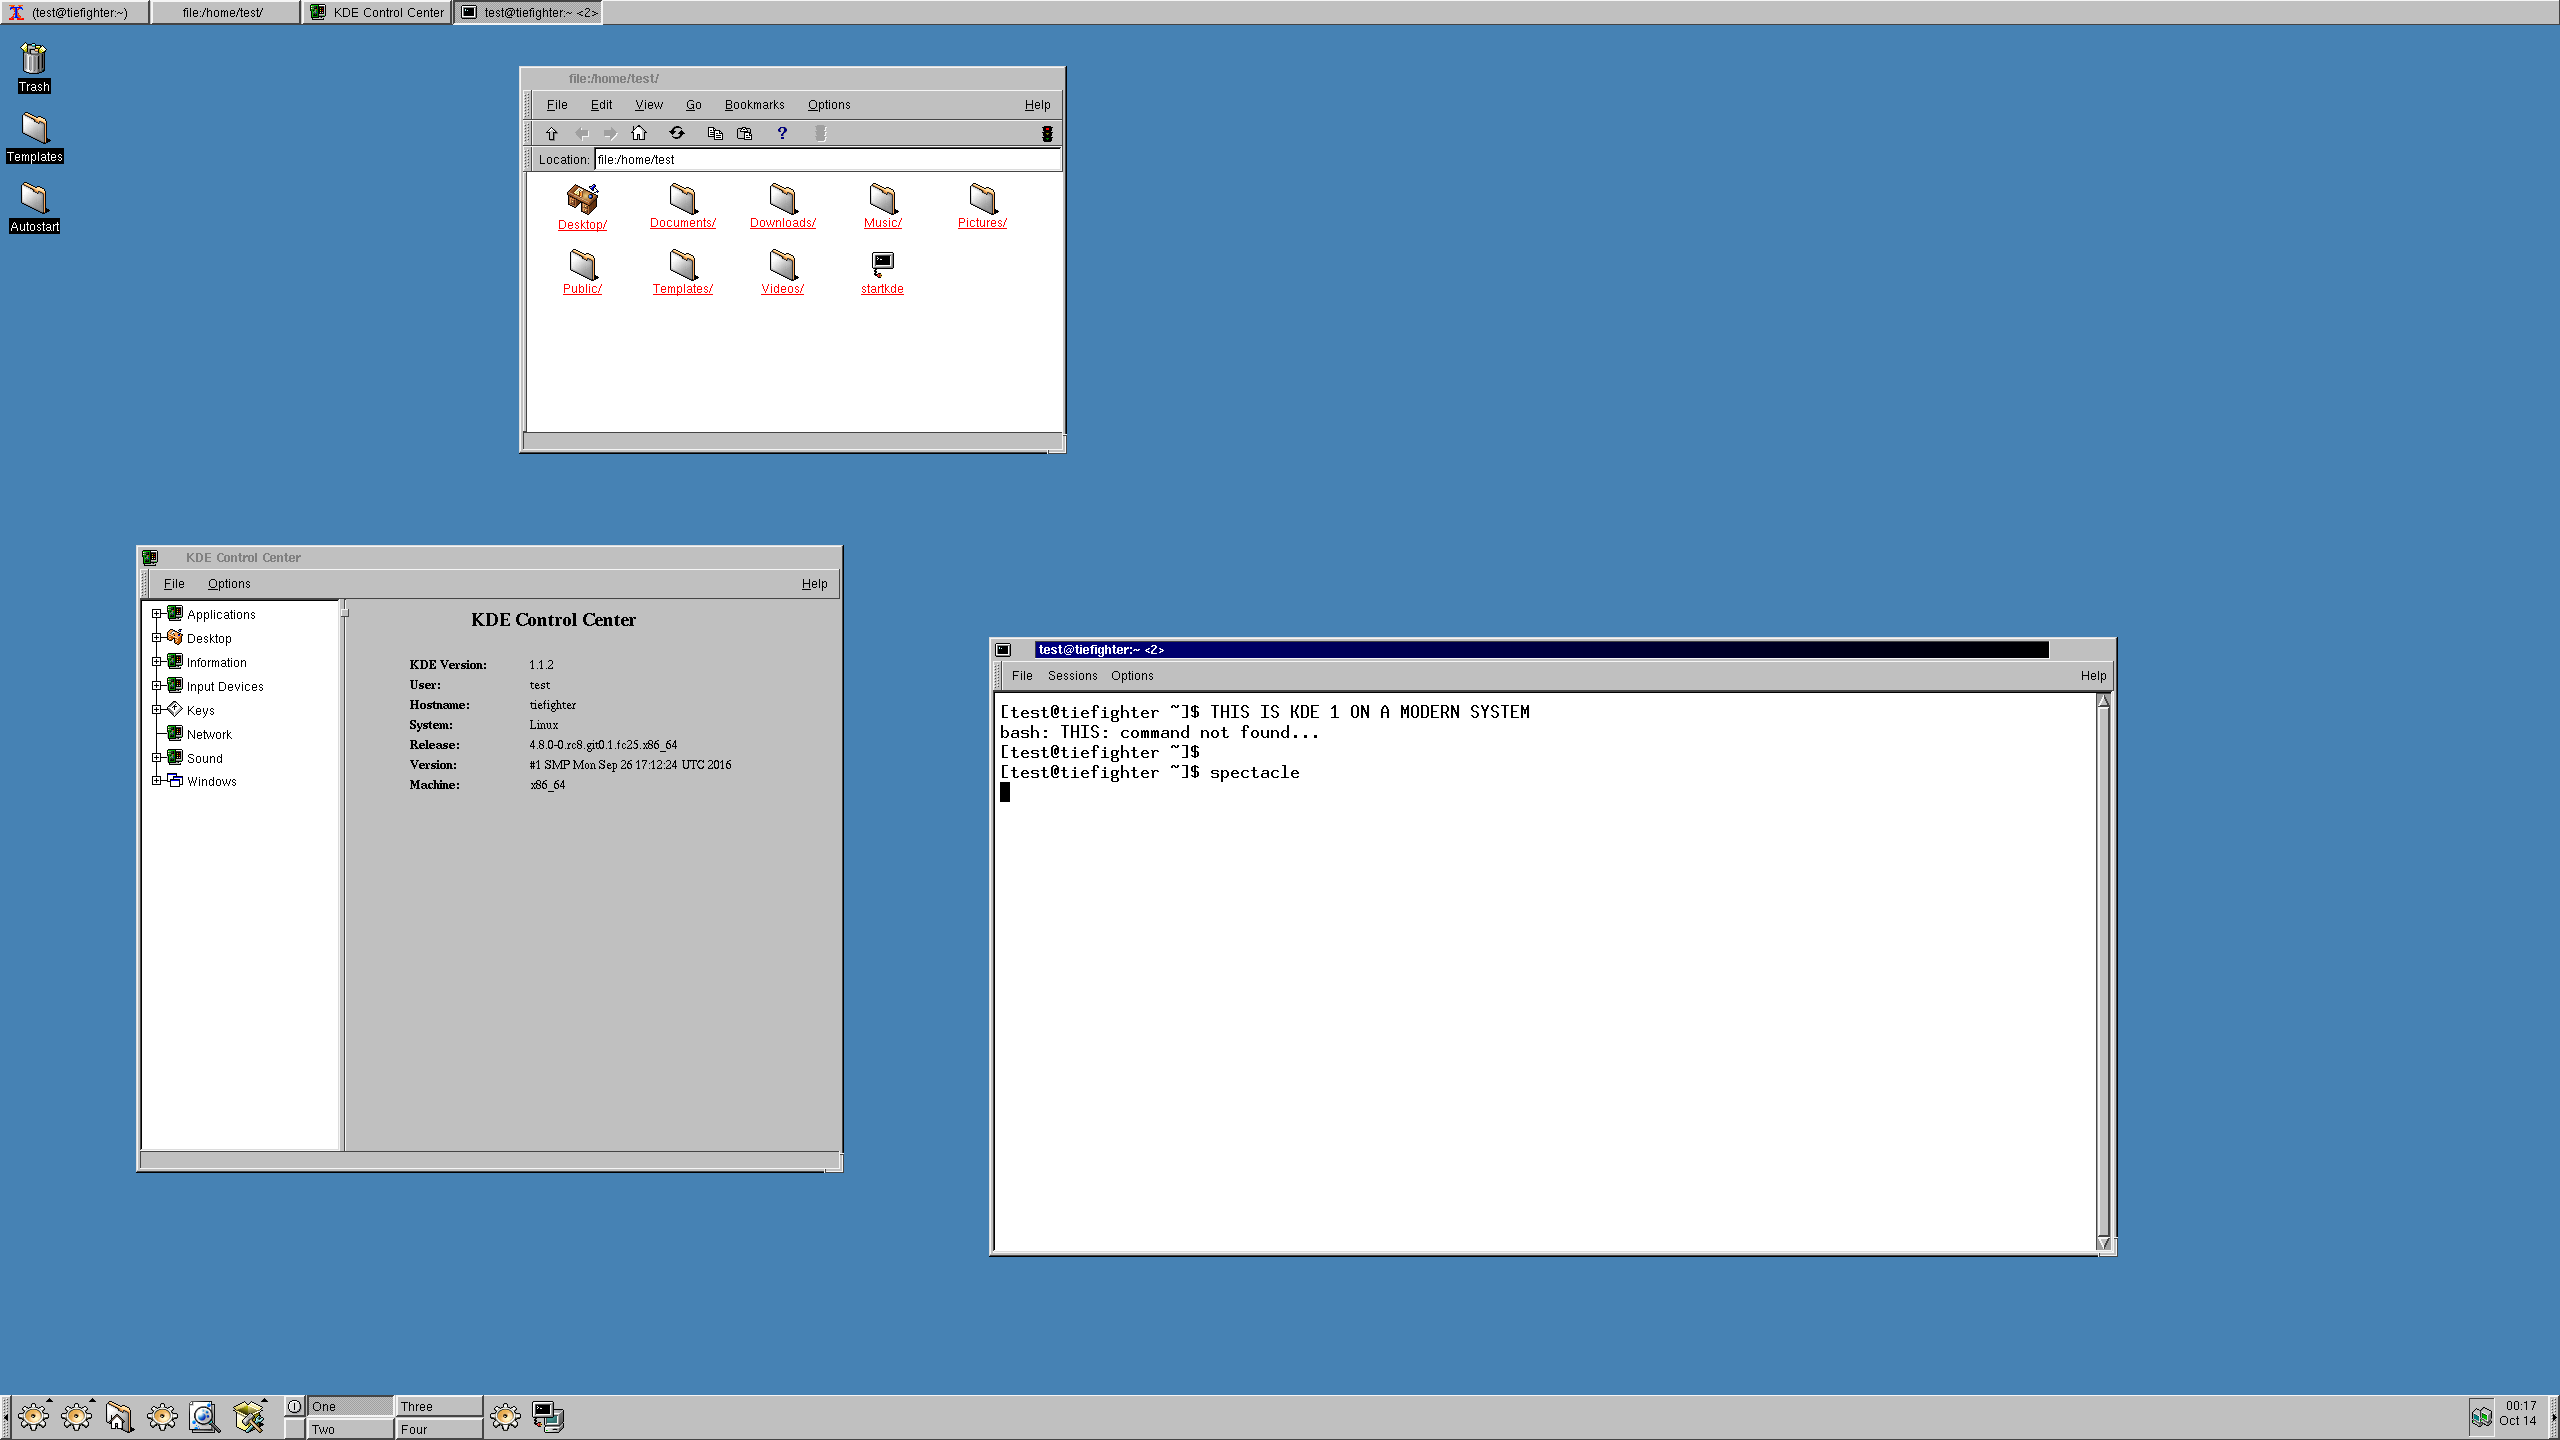The width and height of the screenshot is (2560, 1440).
Task: Open the Bookmarks menu in the file manager
Action: pyautogui.click(x=754, y=104)
